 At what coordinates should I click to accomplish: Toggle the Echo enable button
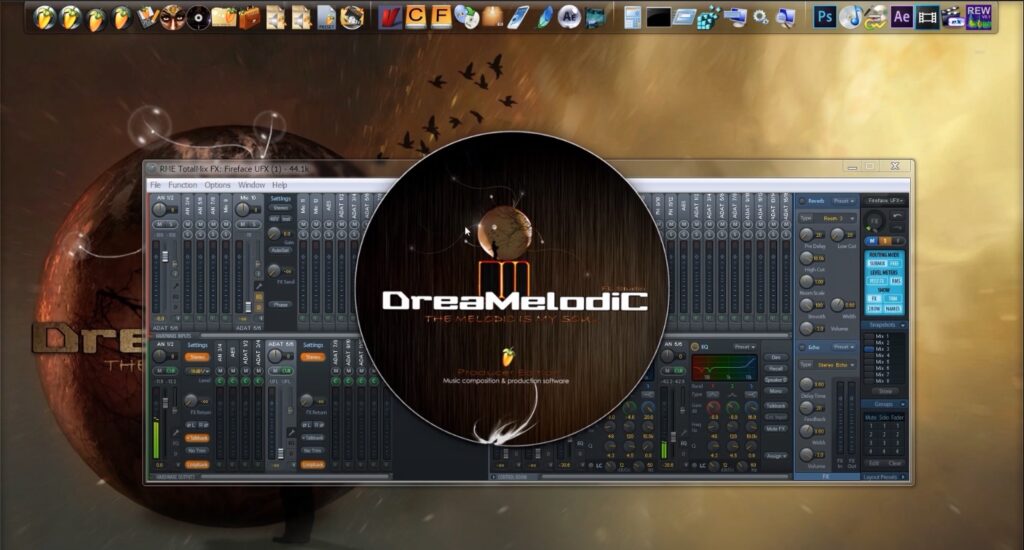tap(802, 348)
